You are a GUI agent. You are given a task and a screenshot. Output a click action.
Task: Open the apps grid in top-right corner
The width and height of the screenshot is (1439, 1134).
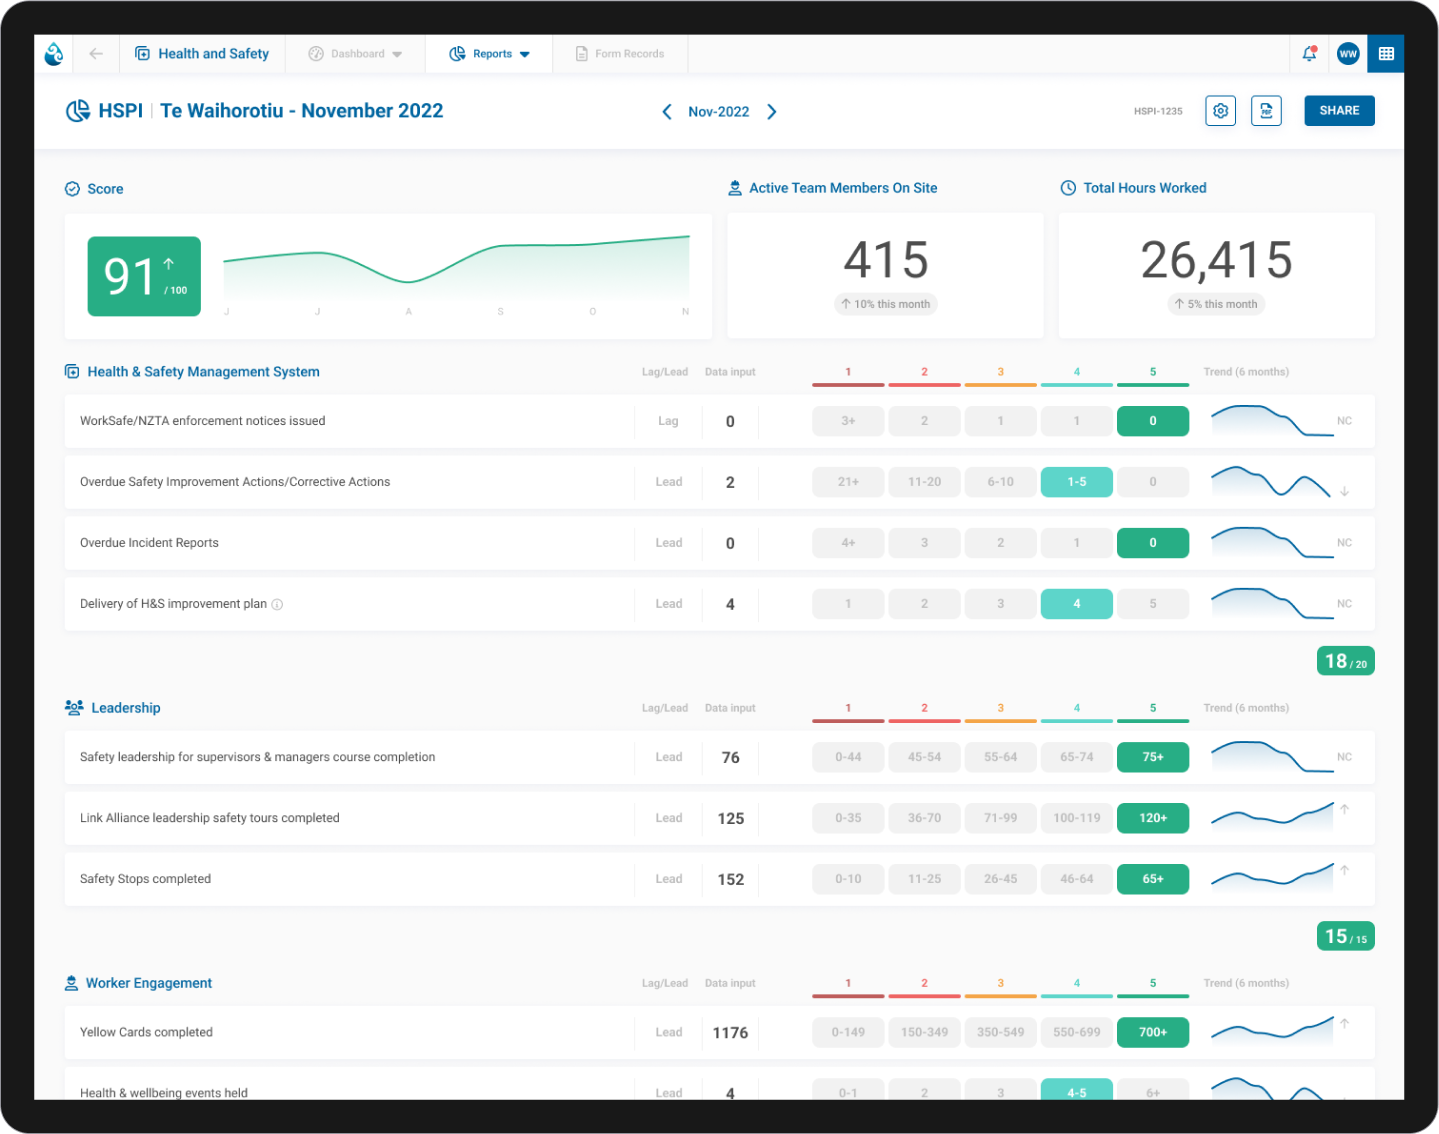coord(1386,53)
